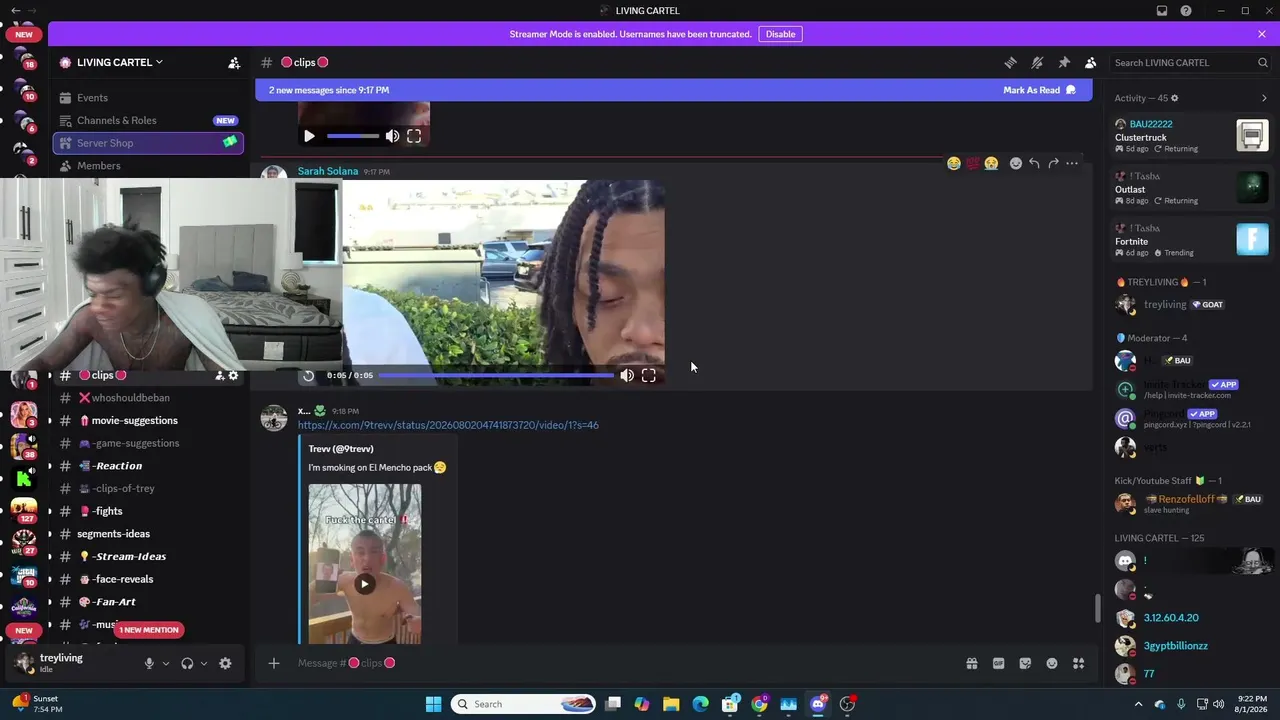Forward Sarah Solana's message
The height and width of the screenshot is (720, 1280).
click(1053, 163)
